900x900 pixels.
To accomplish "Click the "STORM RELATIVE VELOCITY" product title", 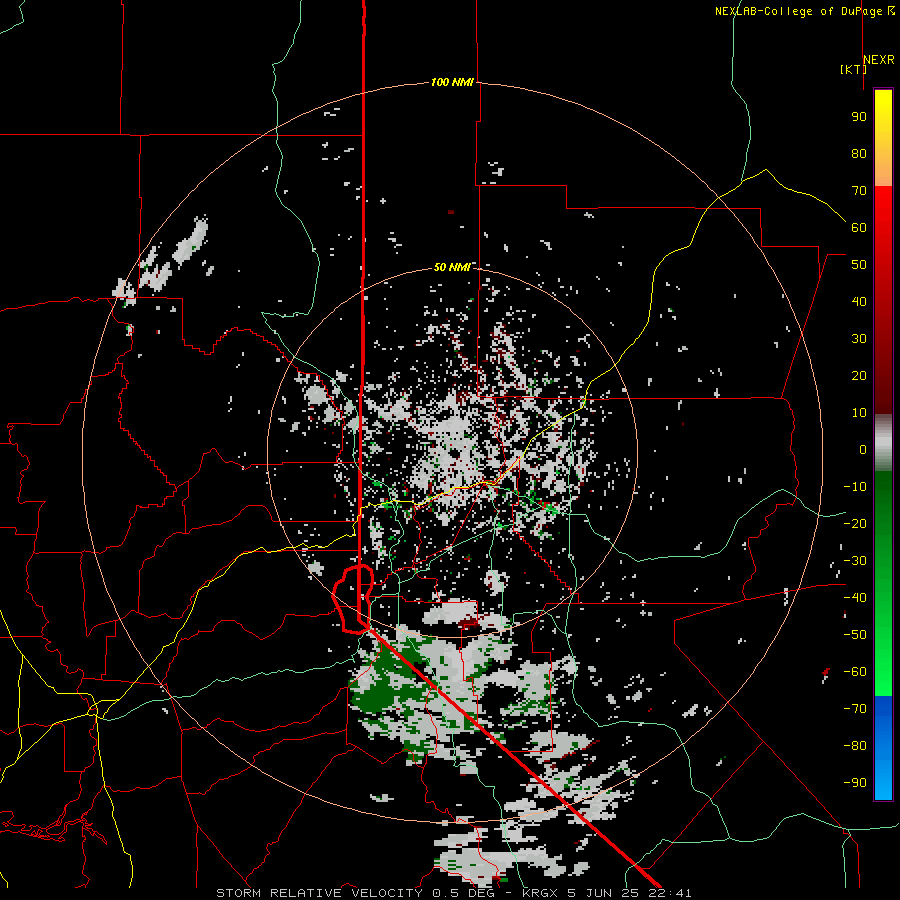I will pyautogui.click(x=319, y=893).
